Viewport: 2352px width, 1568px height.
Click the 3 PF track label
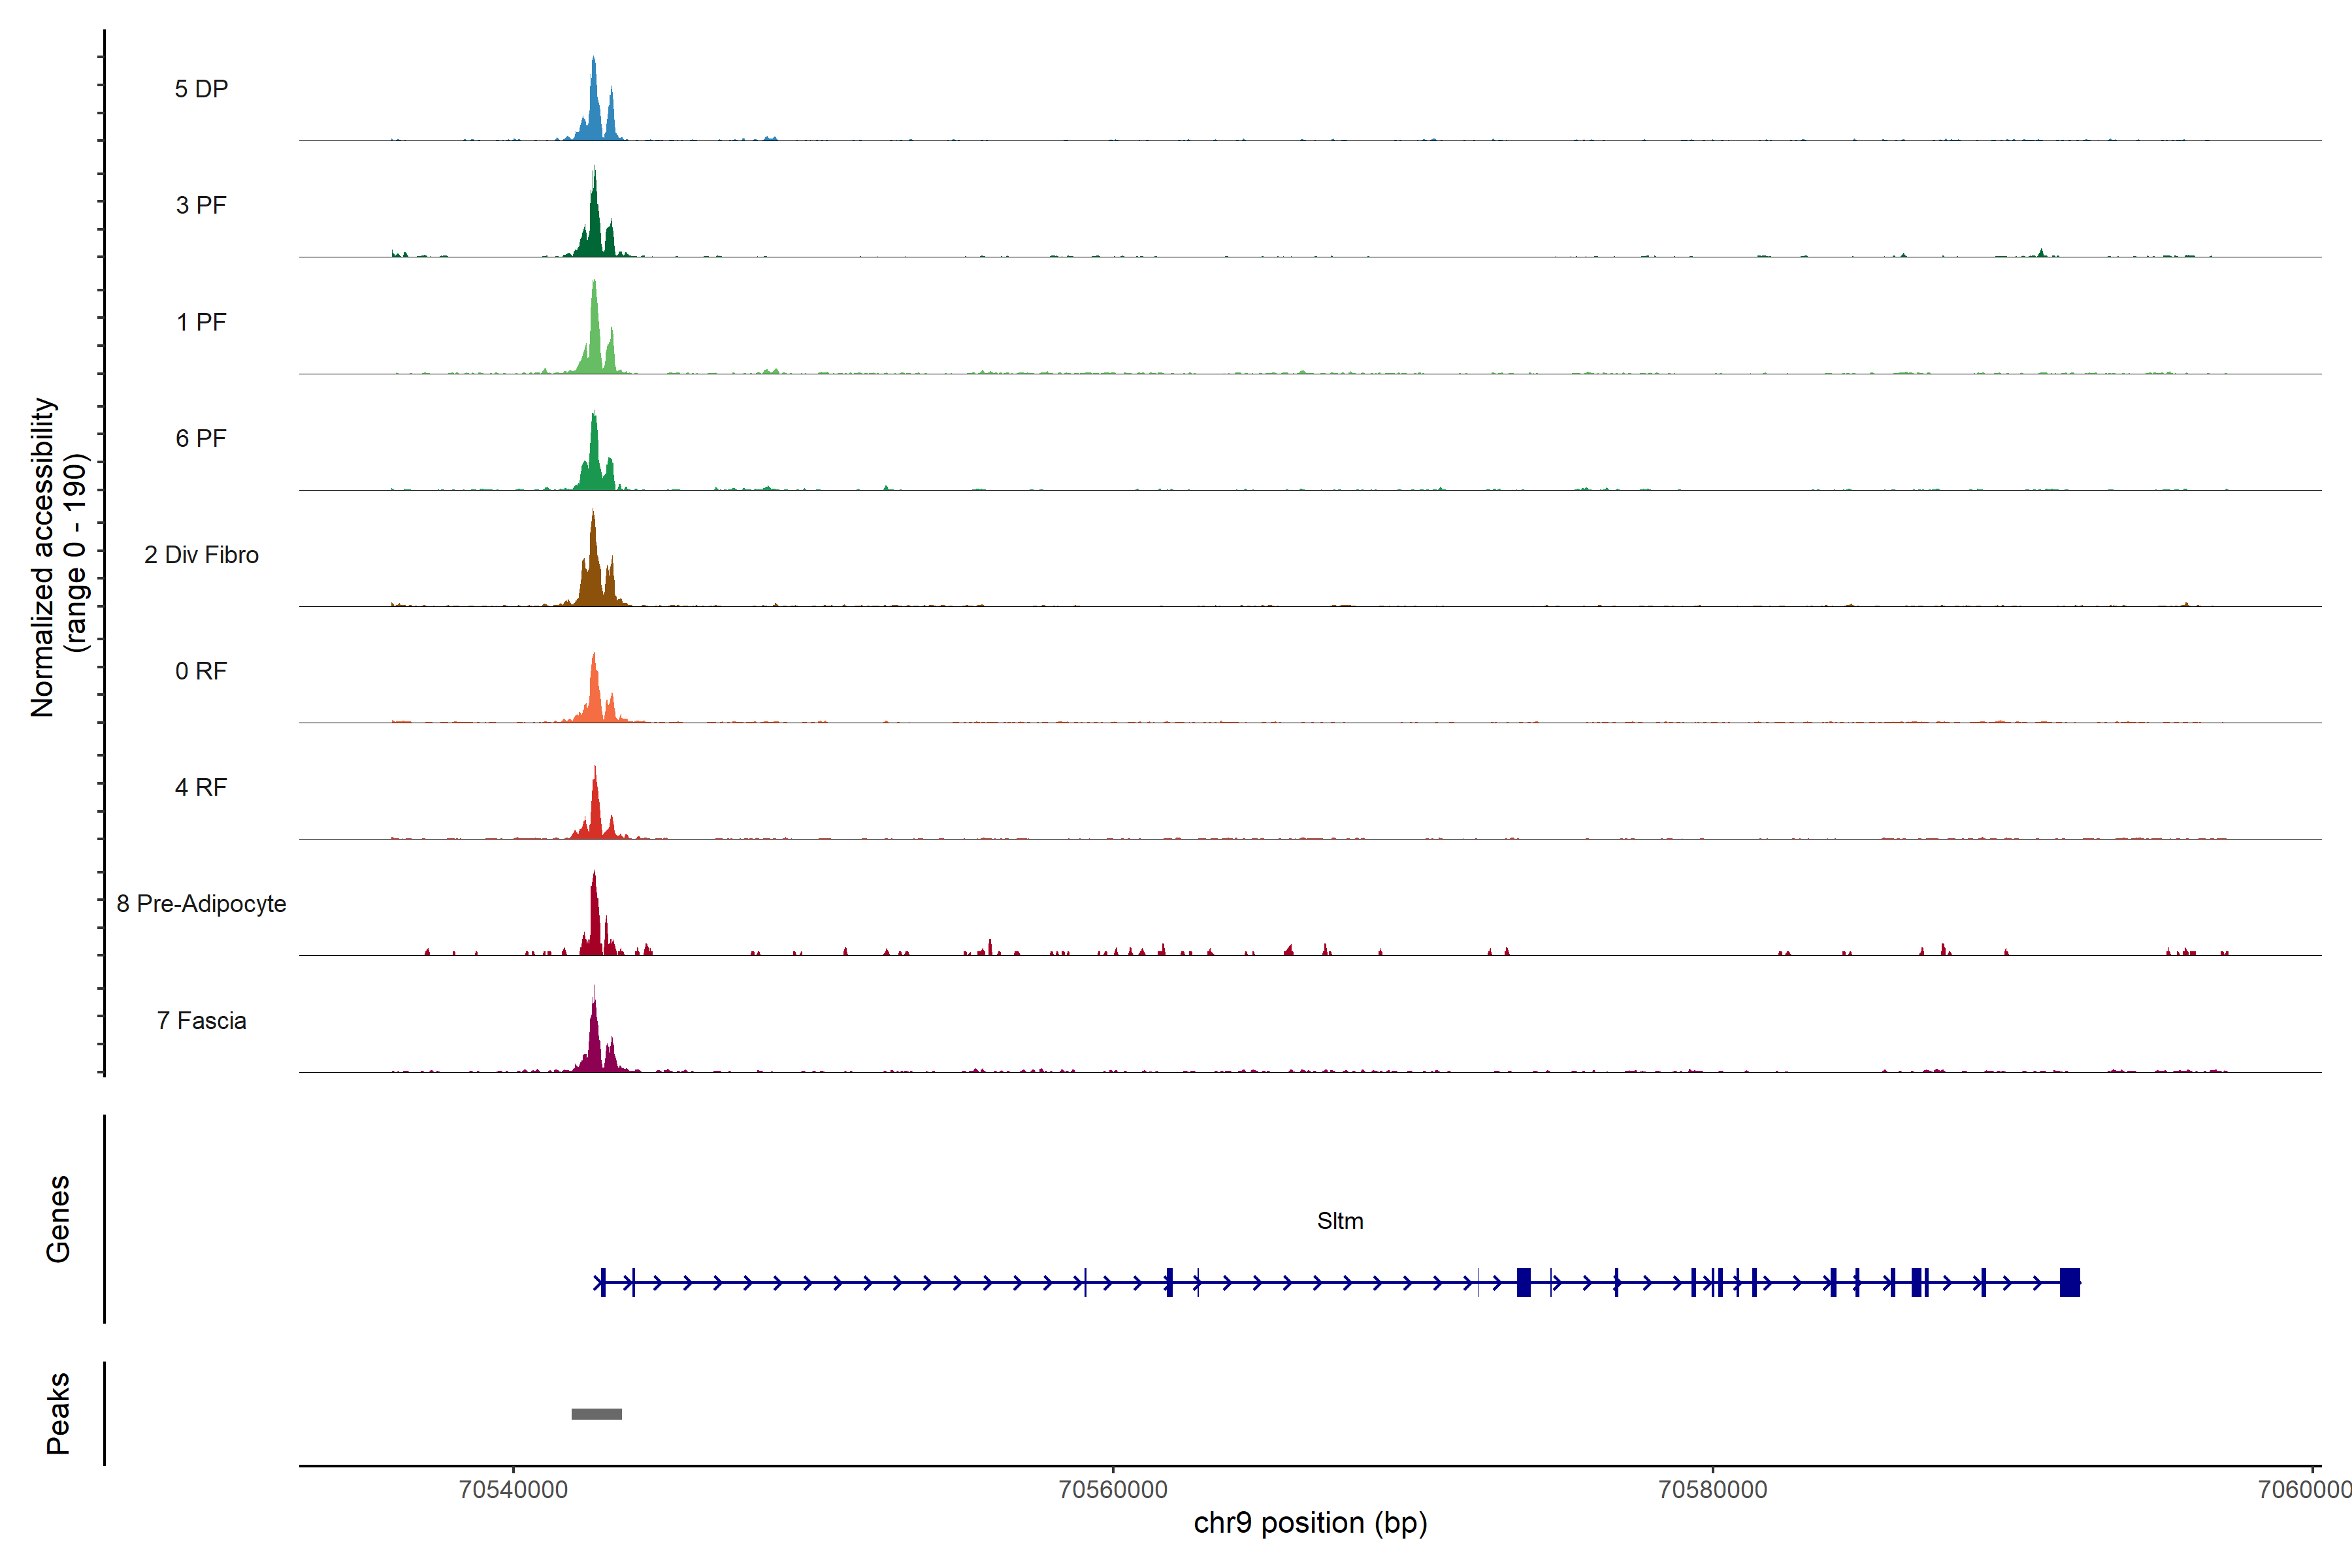pyautogui.click(x=201, y=205)
